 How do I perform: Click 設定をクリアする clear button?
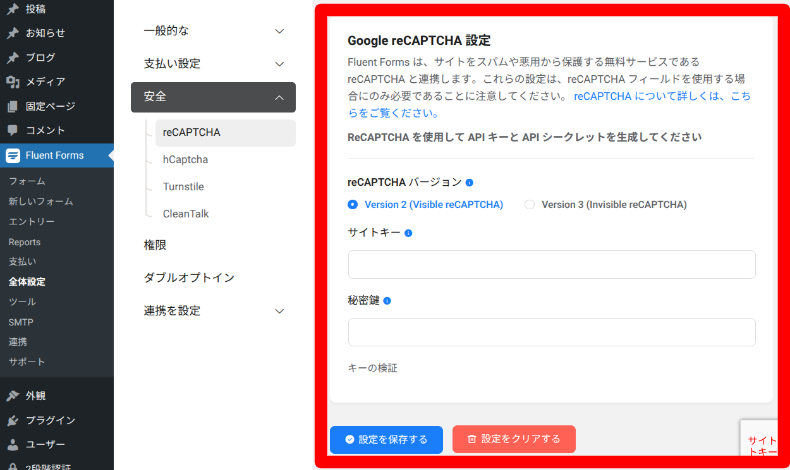click(x=514, y=439)
